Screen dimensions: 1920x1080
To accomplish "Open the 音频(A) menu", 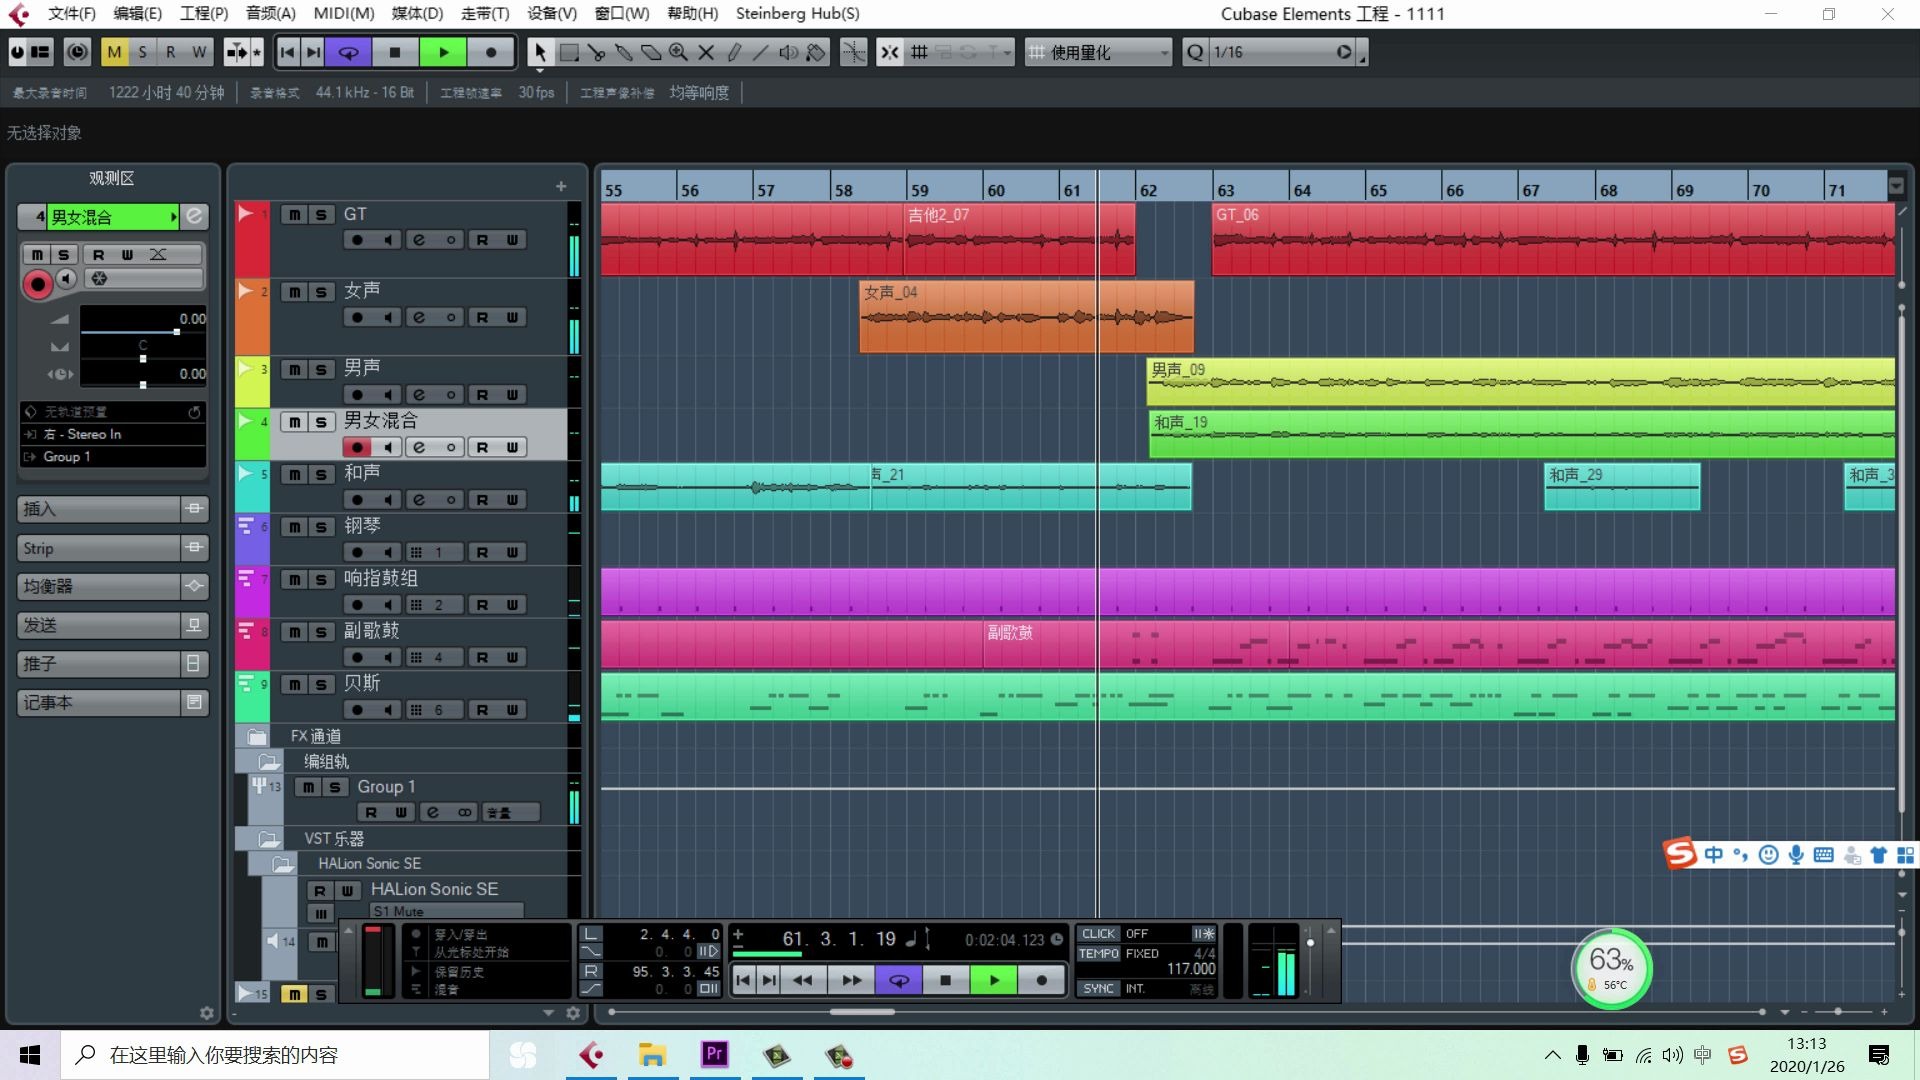I will pyautogui.click(x=270, y=13).
